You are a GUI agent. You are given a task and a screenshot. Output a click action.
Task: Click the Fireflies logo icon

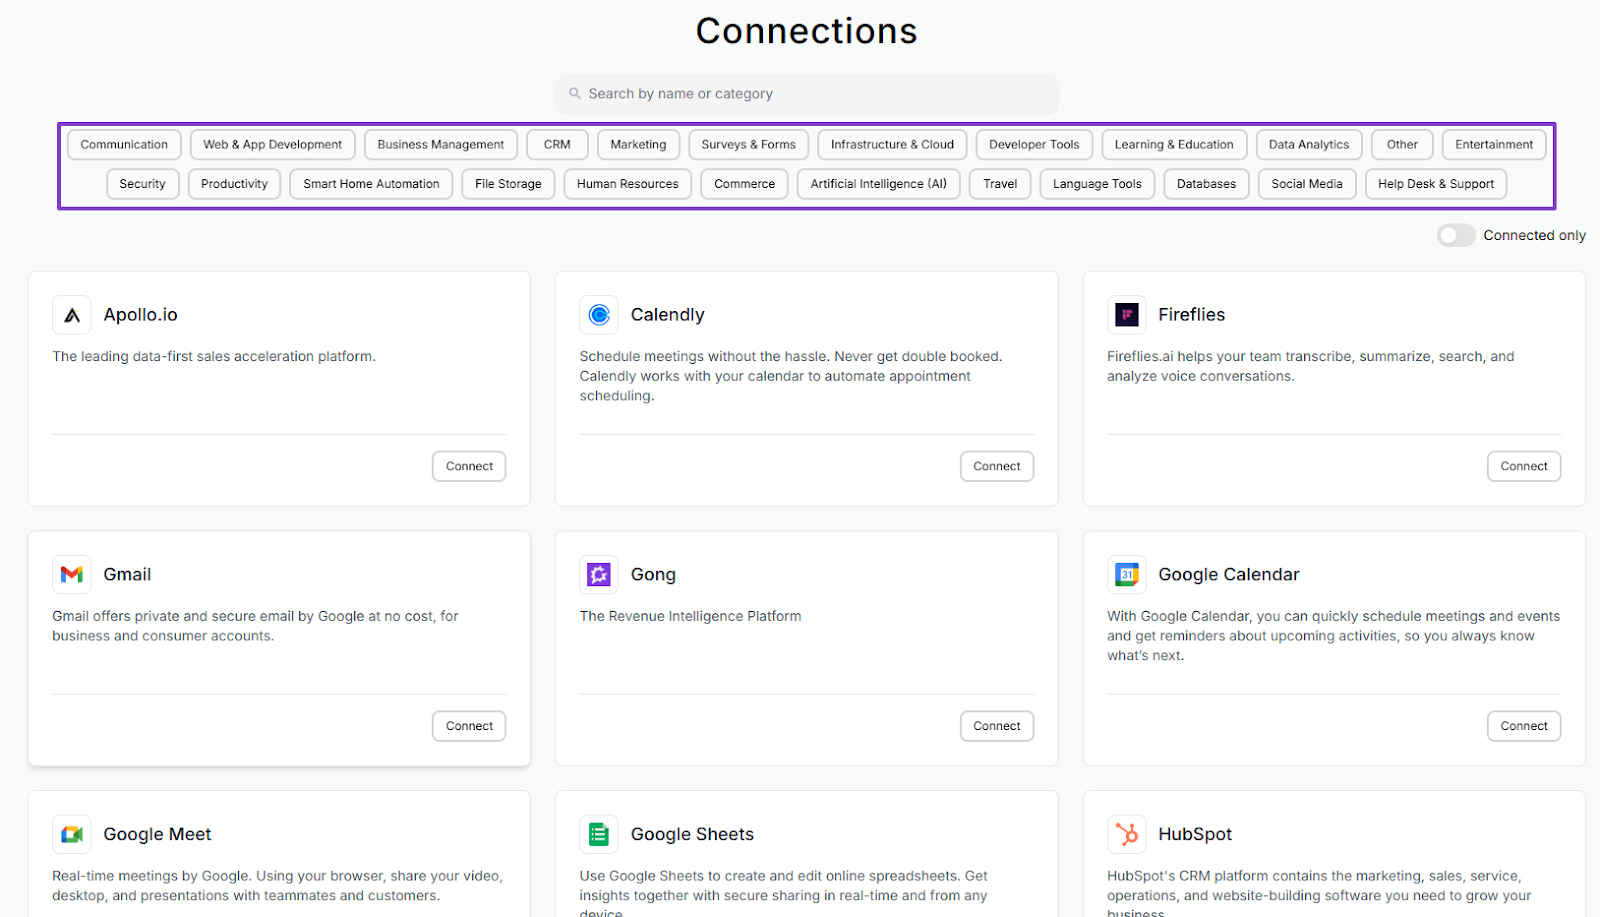pyautogui.click(x=1127, y=315)
